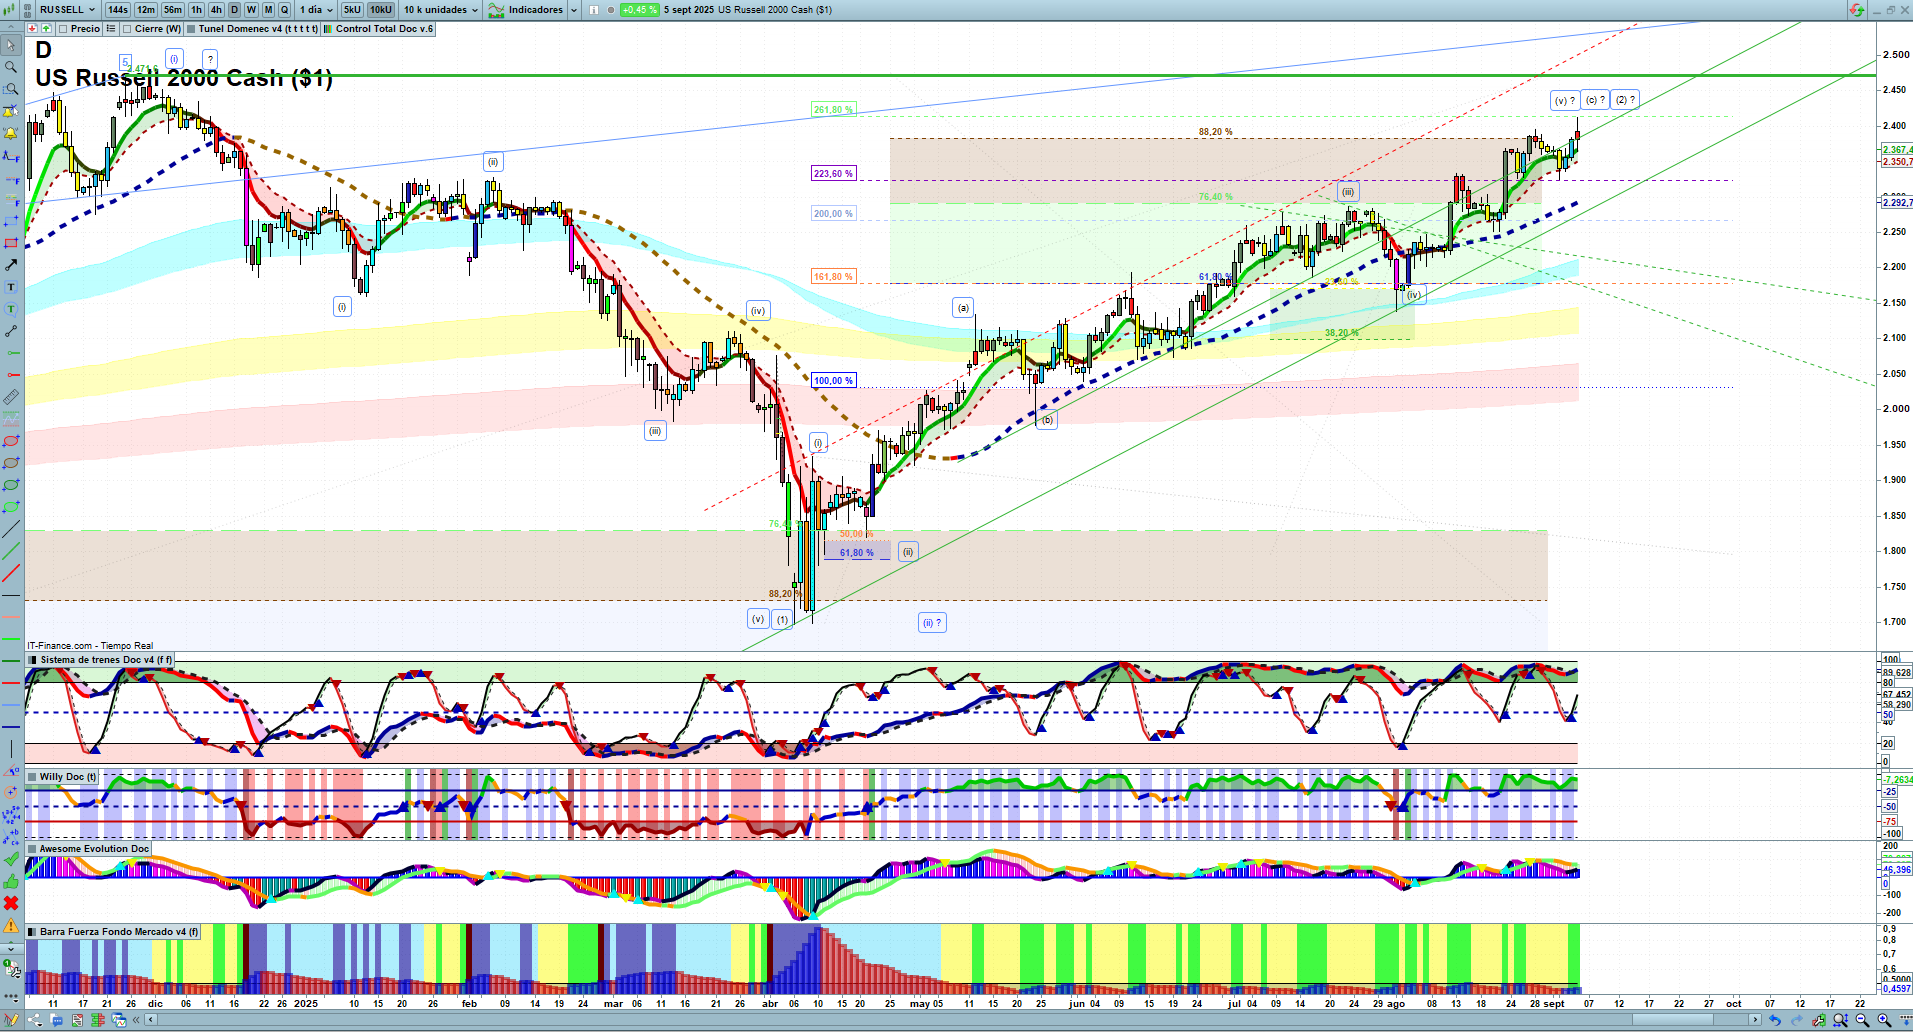
Task: Toggle the 5kU quantity button
Action: tap(352, 10)
